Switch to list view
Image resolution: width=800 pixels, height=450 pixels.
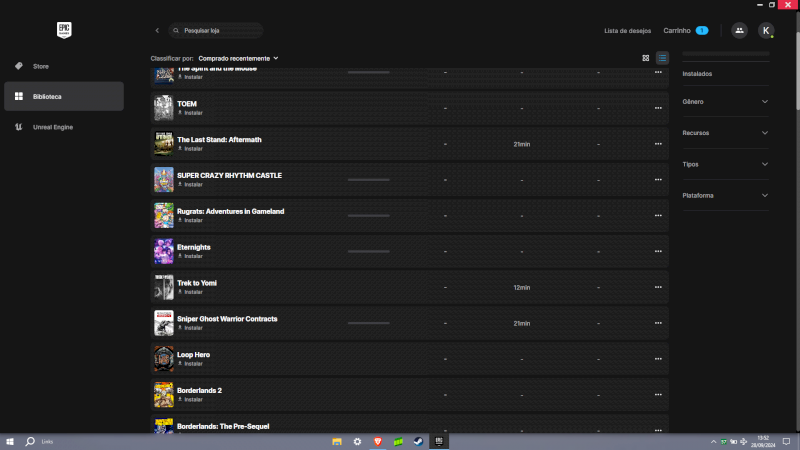(662, 58)
